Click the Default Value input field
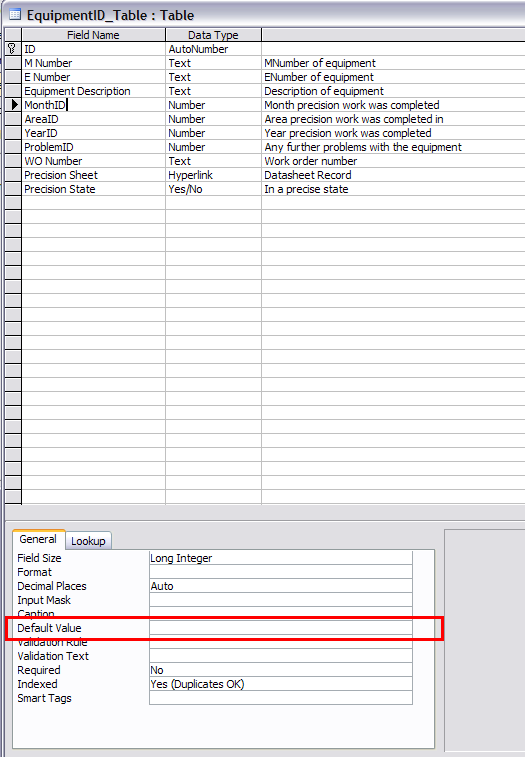 281,628
